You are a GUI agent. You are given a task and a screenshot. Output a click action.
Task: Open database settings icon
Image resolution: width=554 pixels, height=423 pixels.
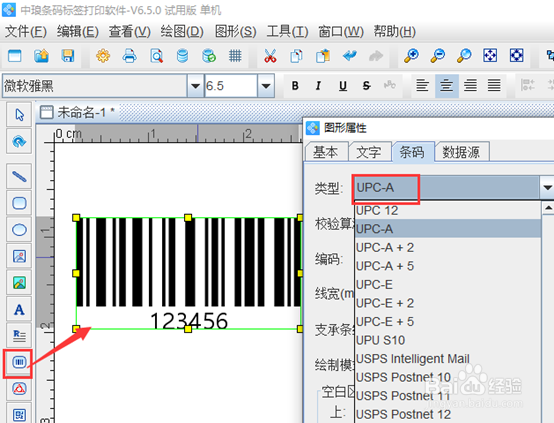point(182,56)
